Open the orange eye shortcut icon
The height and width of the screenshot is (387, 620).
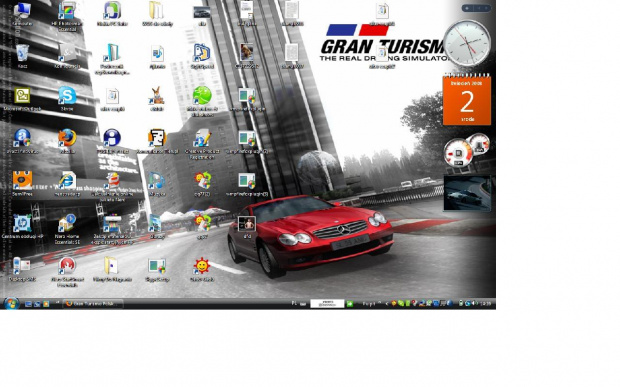pos(22,181)
